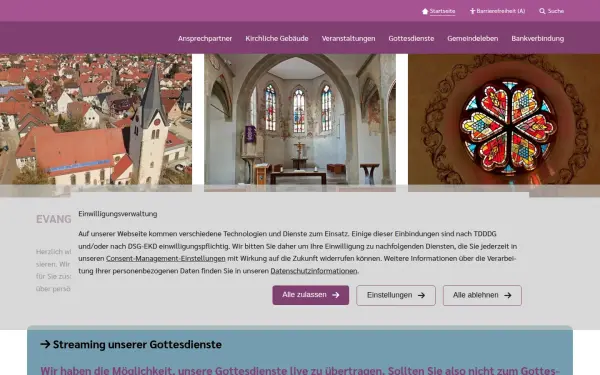Image resolution: width=600 pixels, height=375 pixels.
Task: Click the home icon beside Startseite
Action: 425,11
